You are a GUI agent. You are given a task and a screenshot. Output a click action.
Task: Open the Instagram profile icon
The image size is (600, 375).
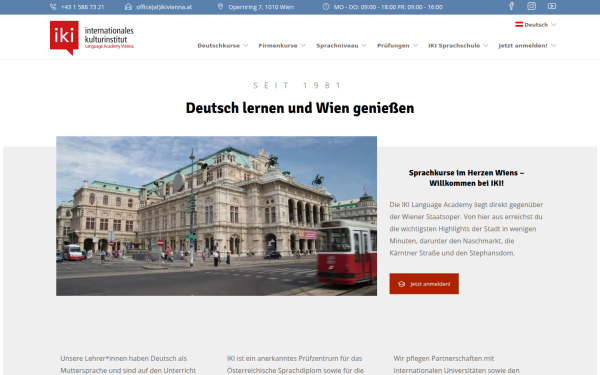click(x=532, y=6)
